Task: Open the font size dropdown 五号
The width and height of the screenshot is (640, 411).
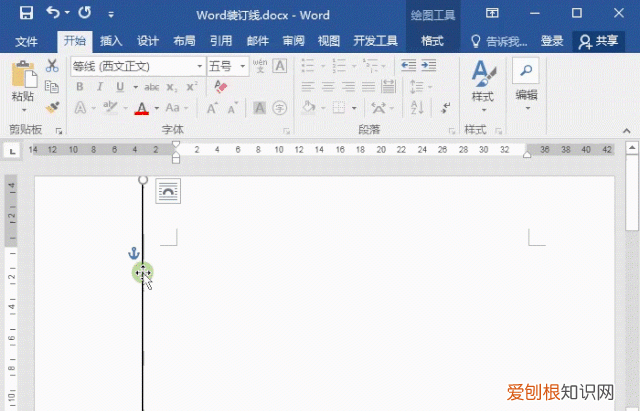Action: tap(242, 66)
